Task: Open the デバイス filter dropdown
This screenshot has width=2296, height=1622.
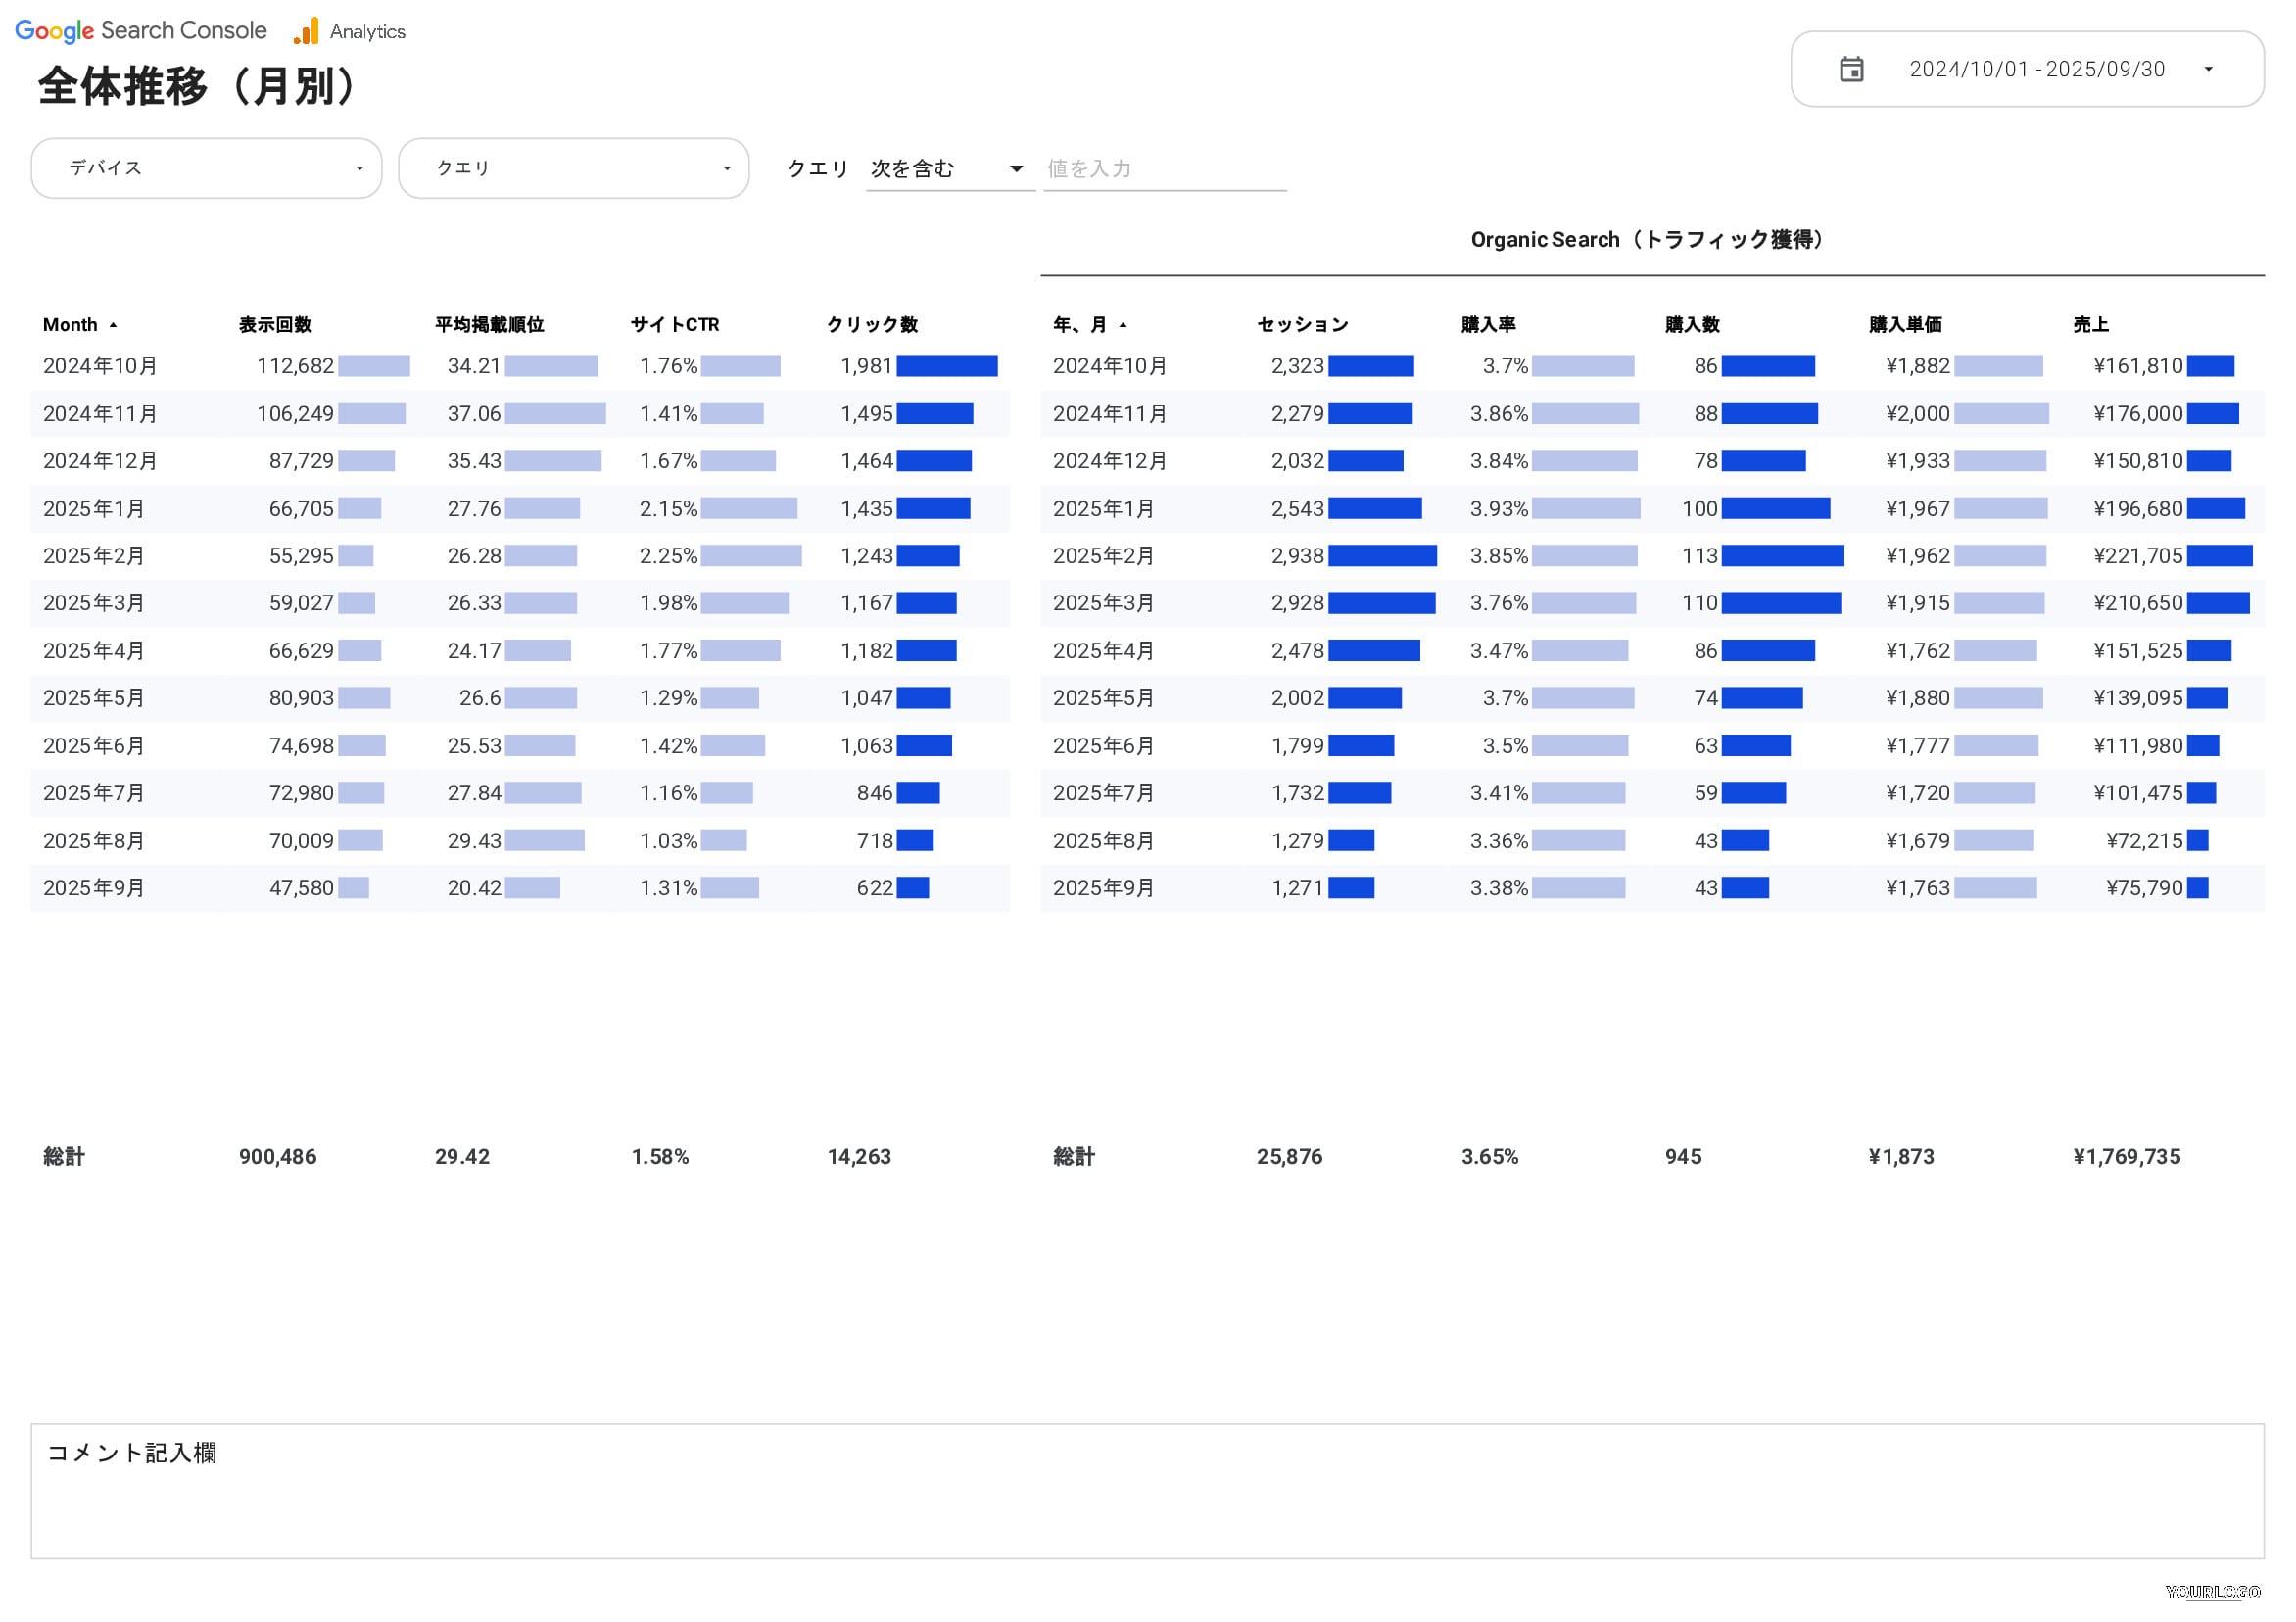Action: (206, 168)
